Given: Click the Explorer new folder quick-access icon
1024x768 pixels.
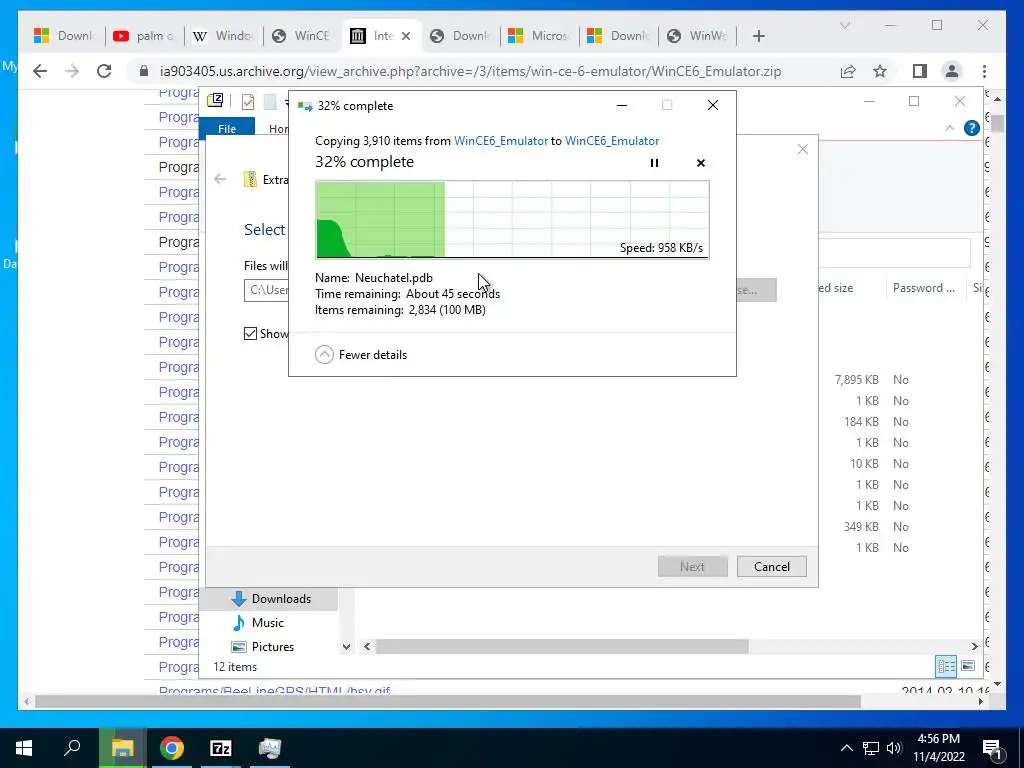Looking at the screenshot, I should (270, 102).
